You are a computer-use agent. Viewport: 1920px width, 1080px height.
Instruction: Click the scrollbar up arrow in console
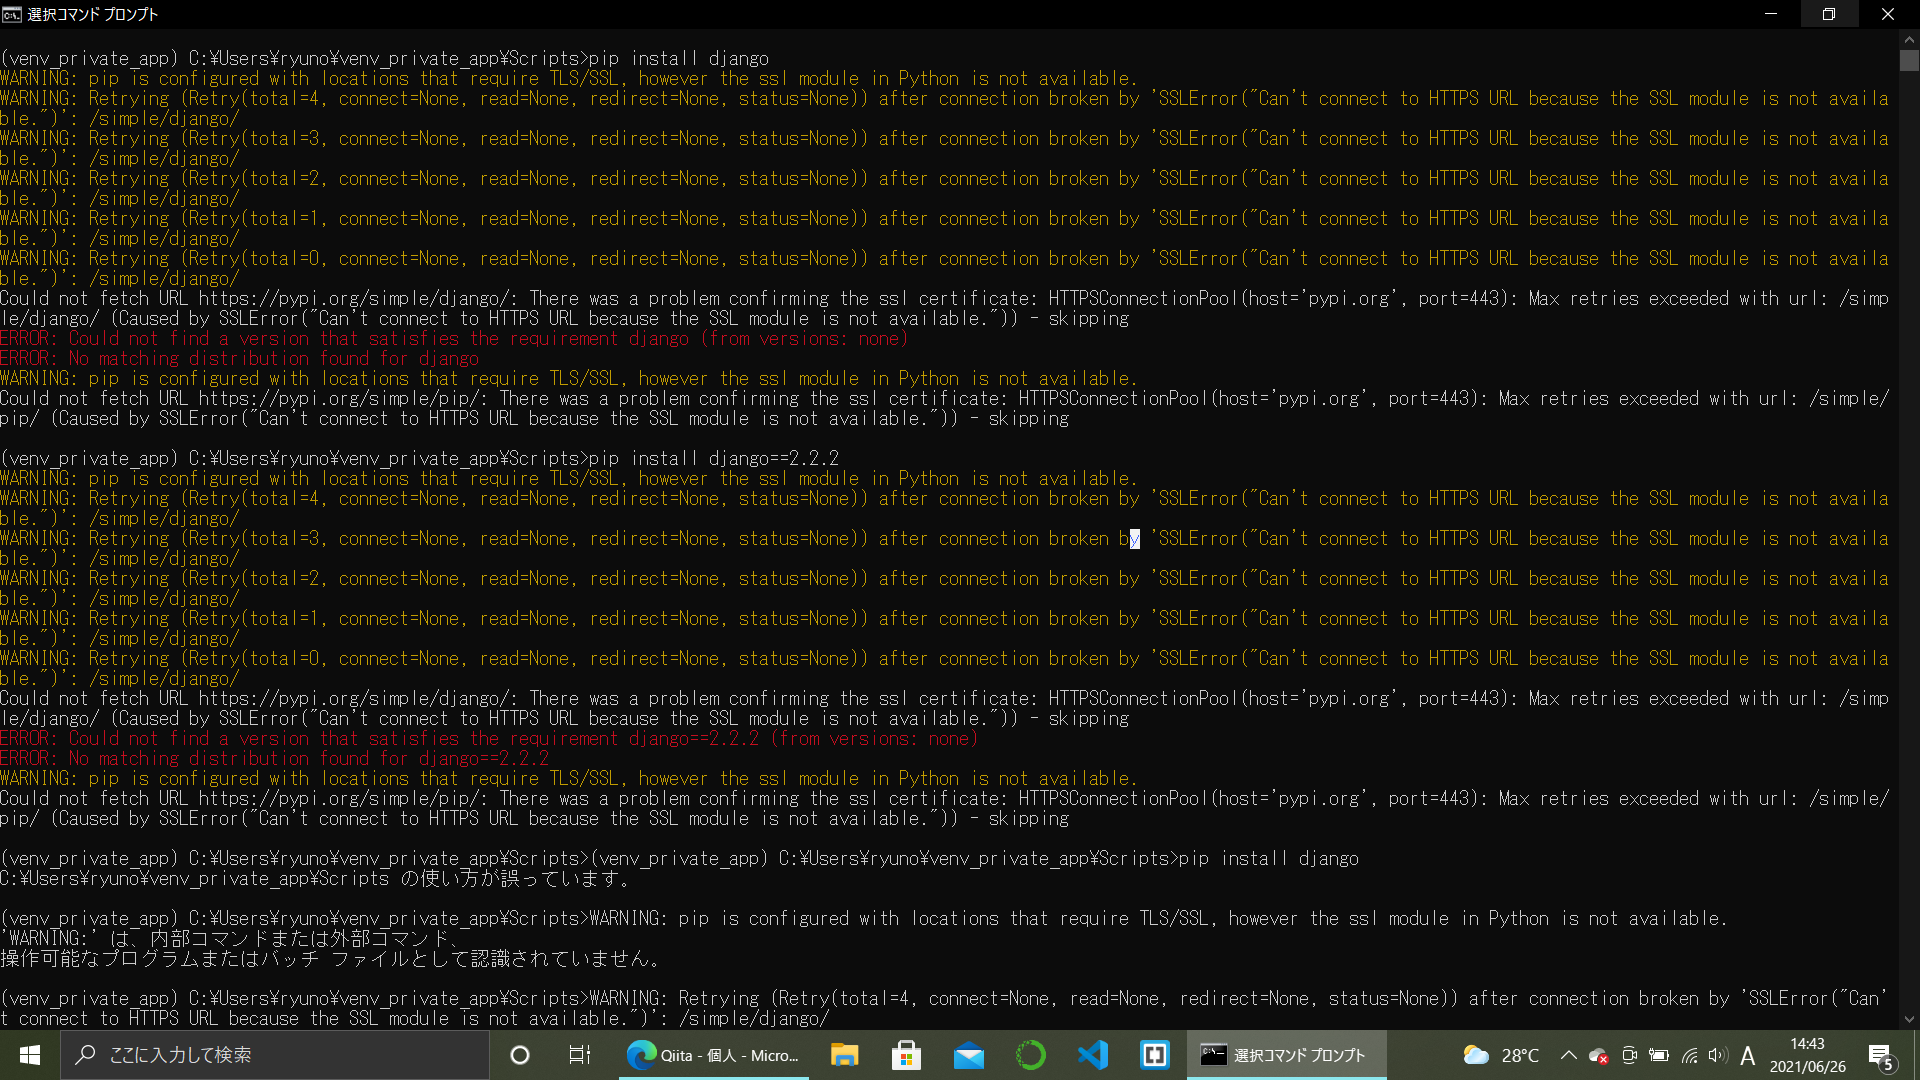[x=1909, y=40]
